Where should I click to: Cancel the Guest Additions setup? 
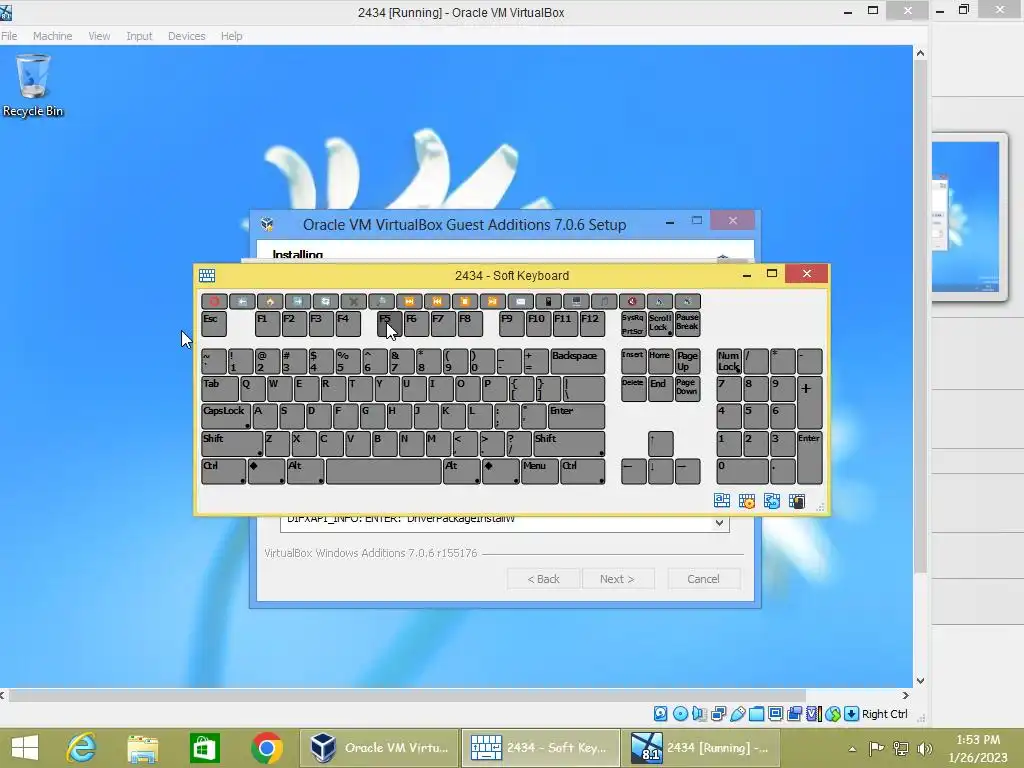point(703,579)
